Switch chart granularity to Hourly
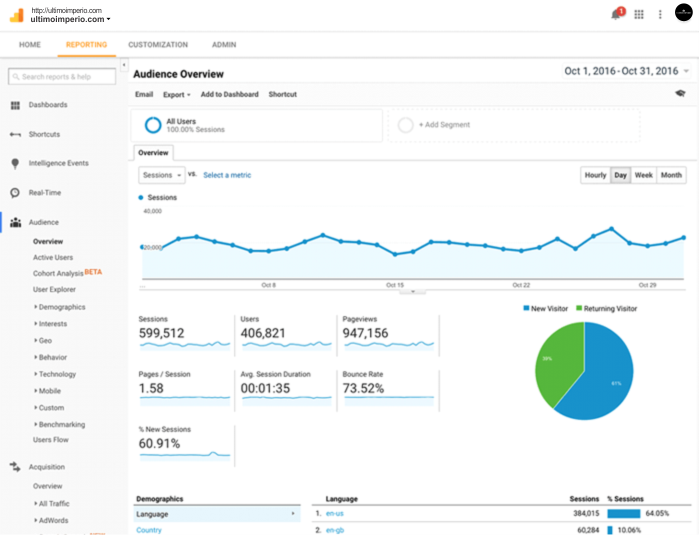The height and width of the screenshot is (535, 699). point(595,175)
